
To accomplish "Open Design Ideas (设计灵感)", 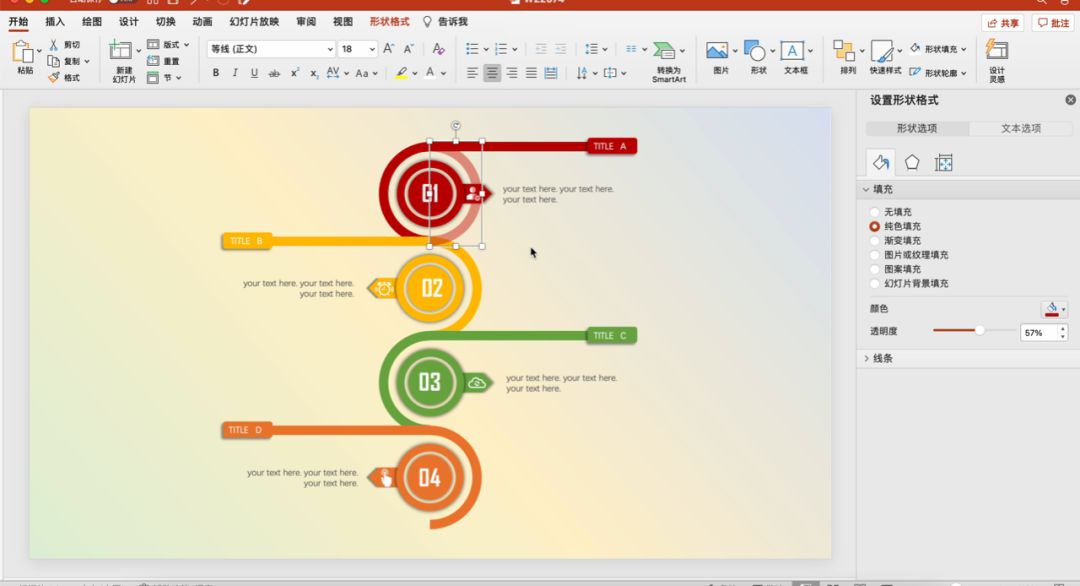I will [x=997, y=50].
